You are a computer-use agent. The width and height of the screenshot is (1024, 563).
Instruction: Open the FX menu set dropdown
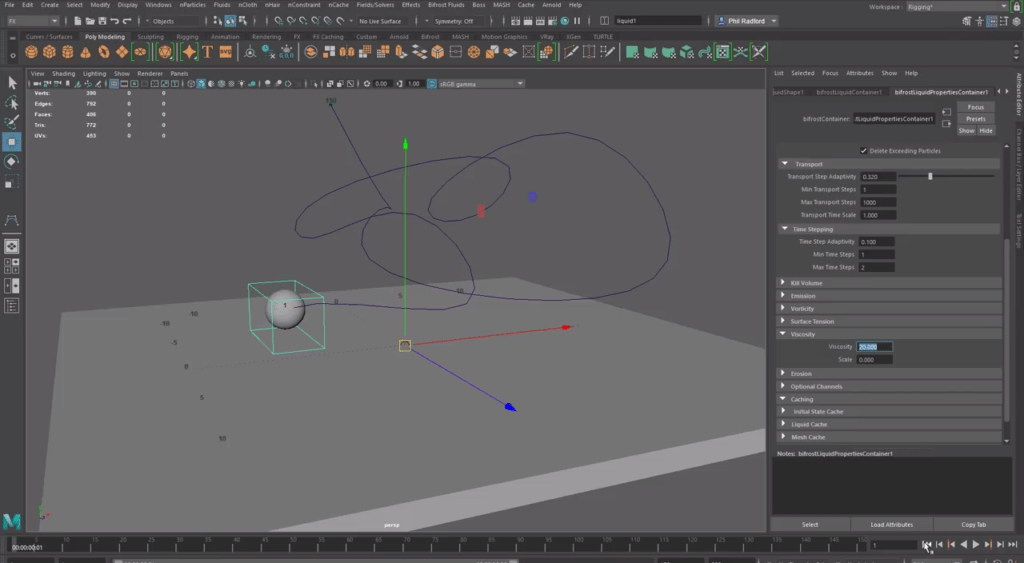[x=33, y=21]
